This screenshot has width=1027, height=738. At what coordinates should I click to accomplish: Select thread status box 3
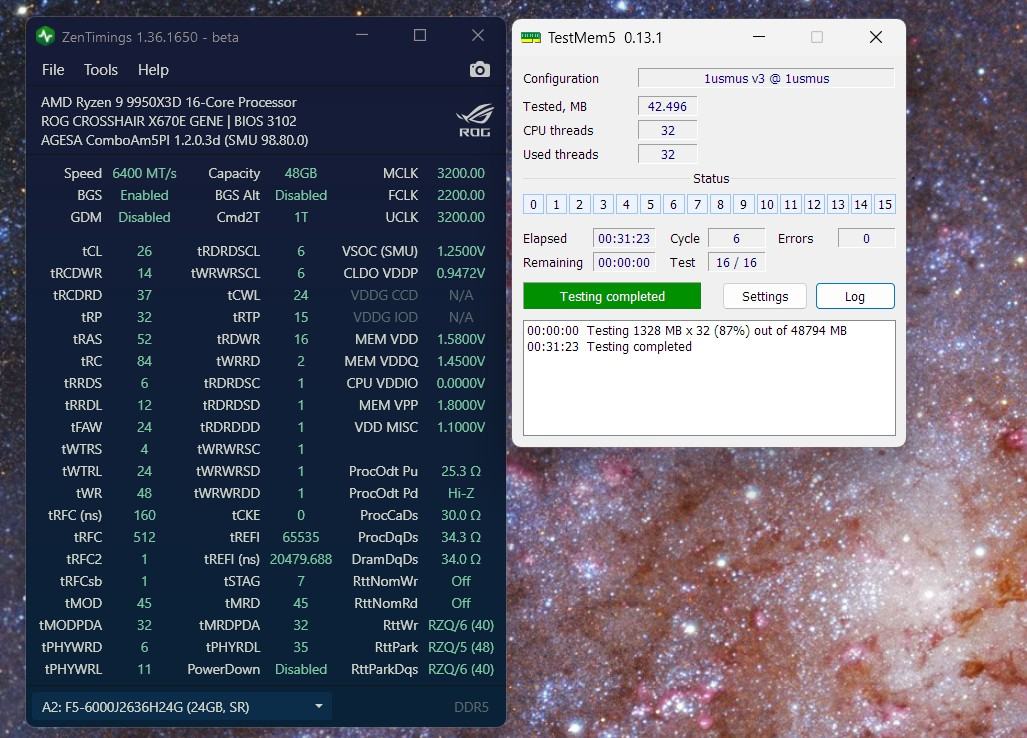pyautogui.click(x=603, y=204)
